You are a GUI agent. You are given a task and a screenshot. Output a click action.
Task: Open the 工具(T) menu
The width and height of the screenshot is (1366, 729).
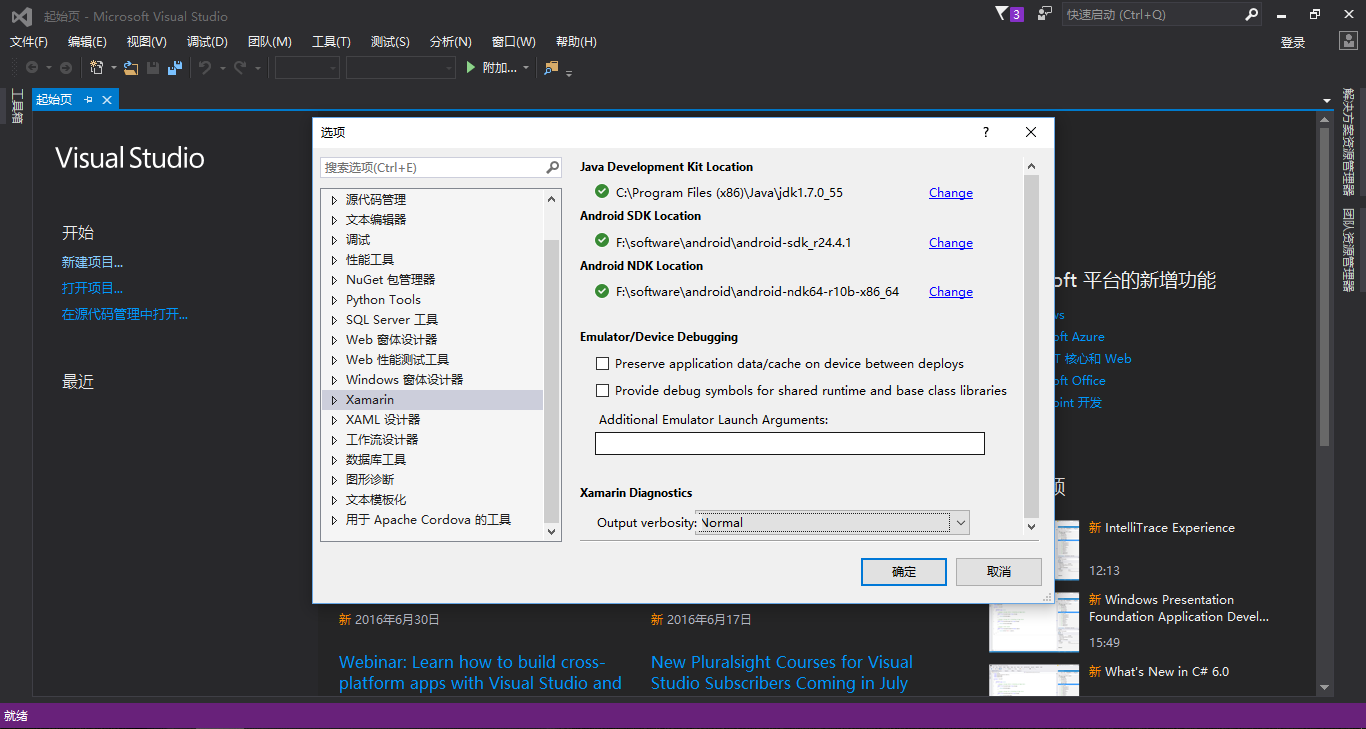[x=331, y=42]
